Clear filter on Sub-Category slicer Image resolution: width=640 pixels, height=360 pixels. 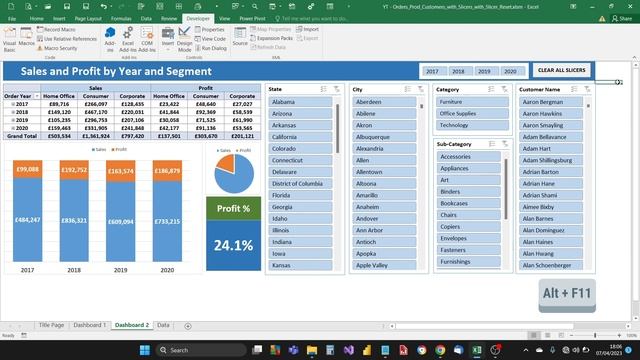click(x=505, y=144)
